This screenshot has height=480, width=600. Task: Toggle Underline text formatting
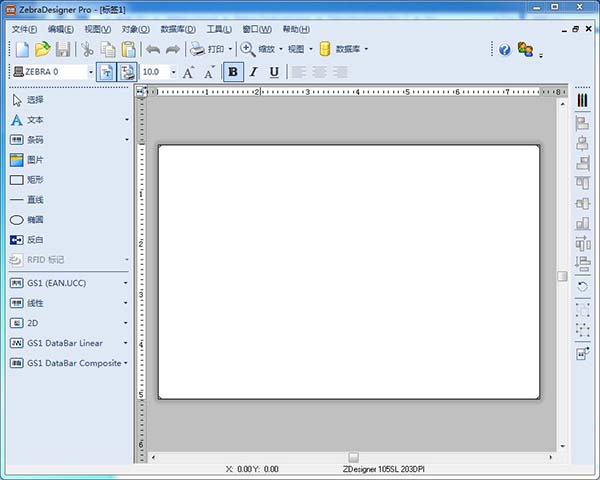point(274,72)
